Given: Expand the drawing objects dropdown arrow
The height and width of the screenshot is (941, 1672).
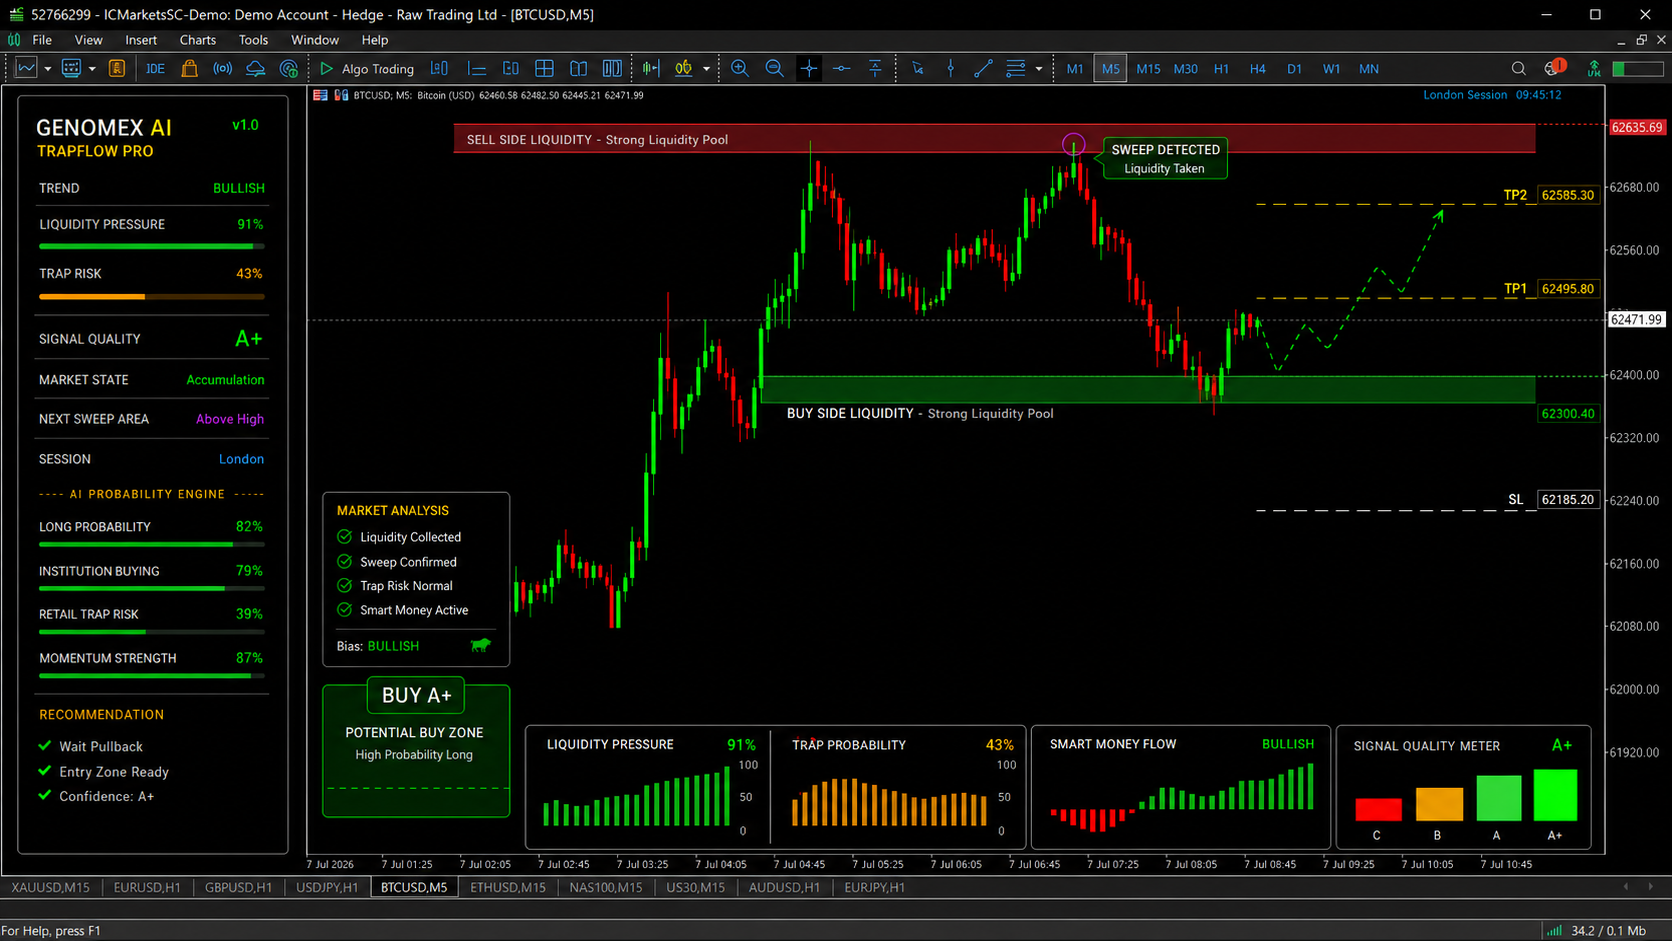Looking at the screenshot, I should click(1039, 69).
